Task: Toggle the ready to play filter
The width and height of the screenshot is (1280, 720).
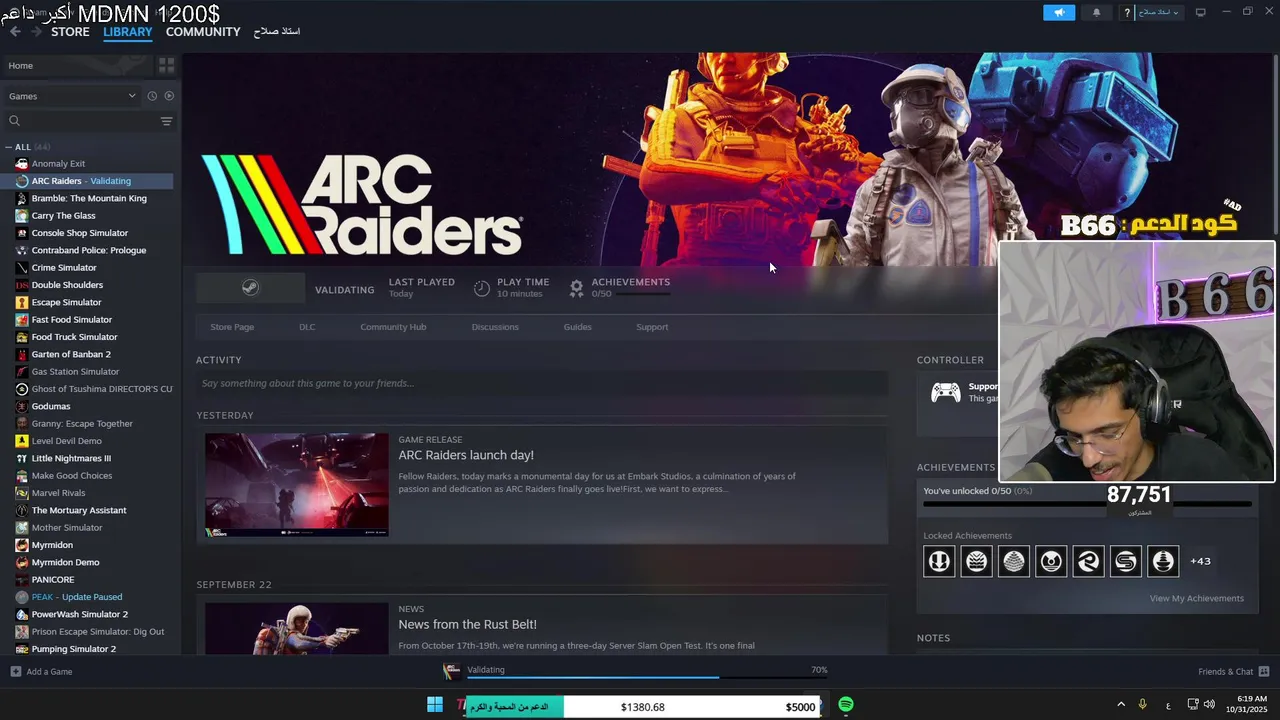Action: tap(169, 96)
